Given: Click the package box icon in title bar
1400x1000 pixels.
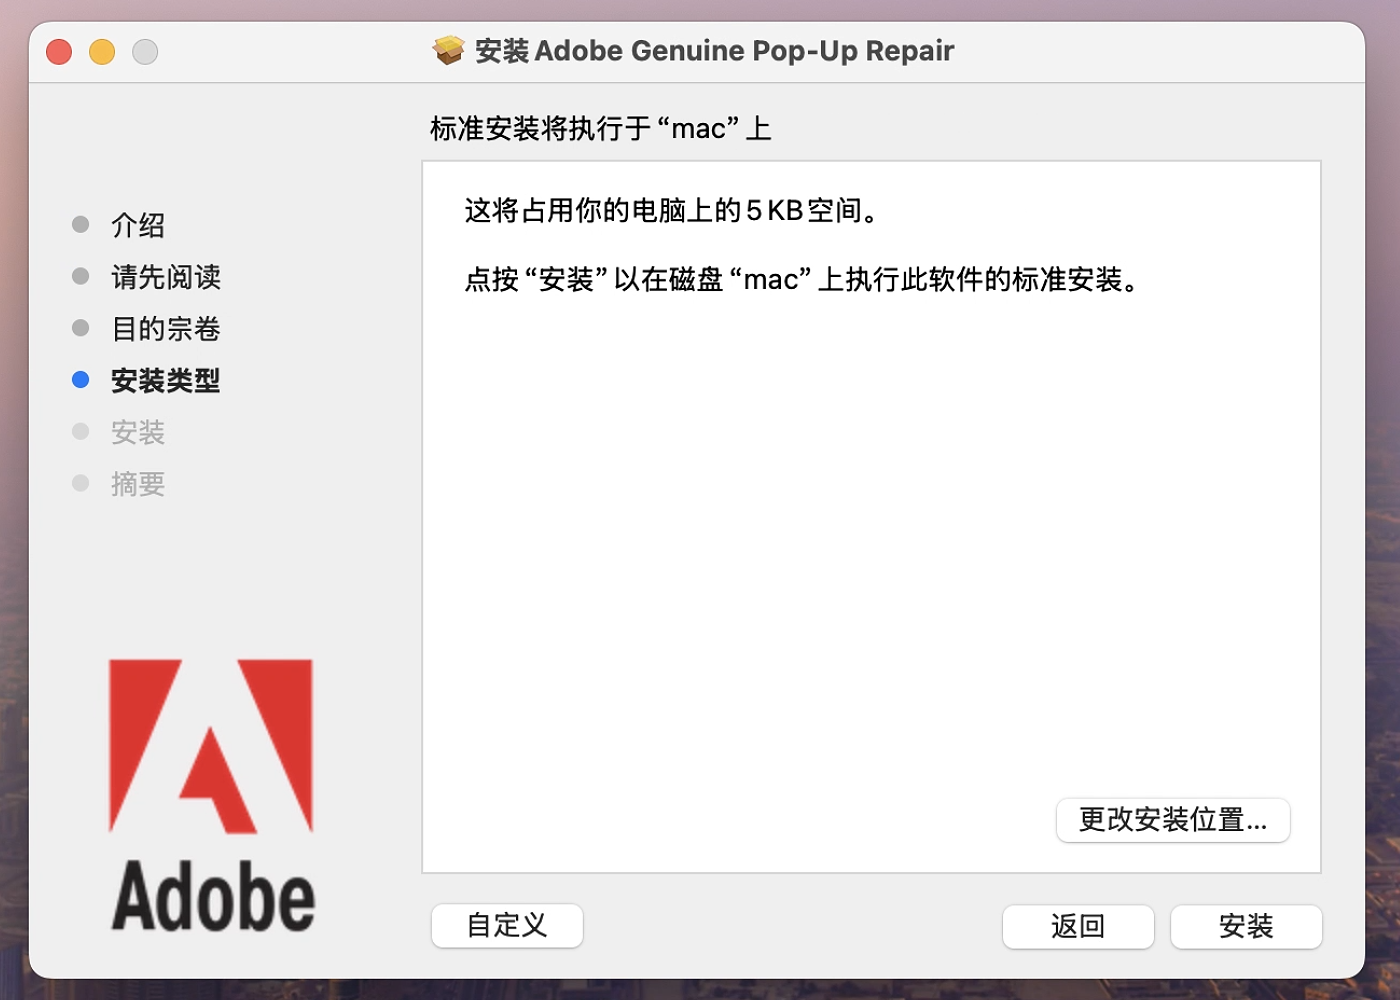Looking at the screenshot, I should point(448,50).
